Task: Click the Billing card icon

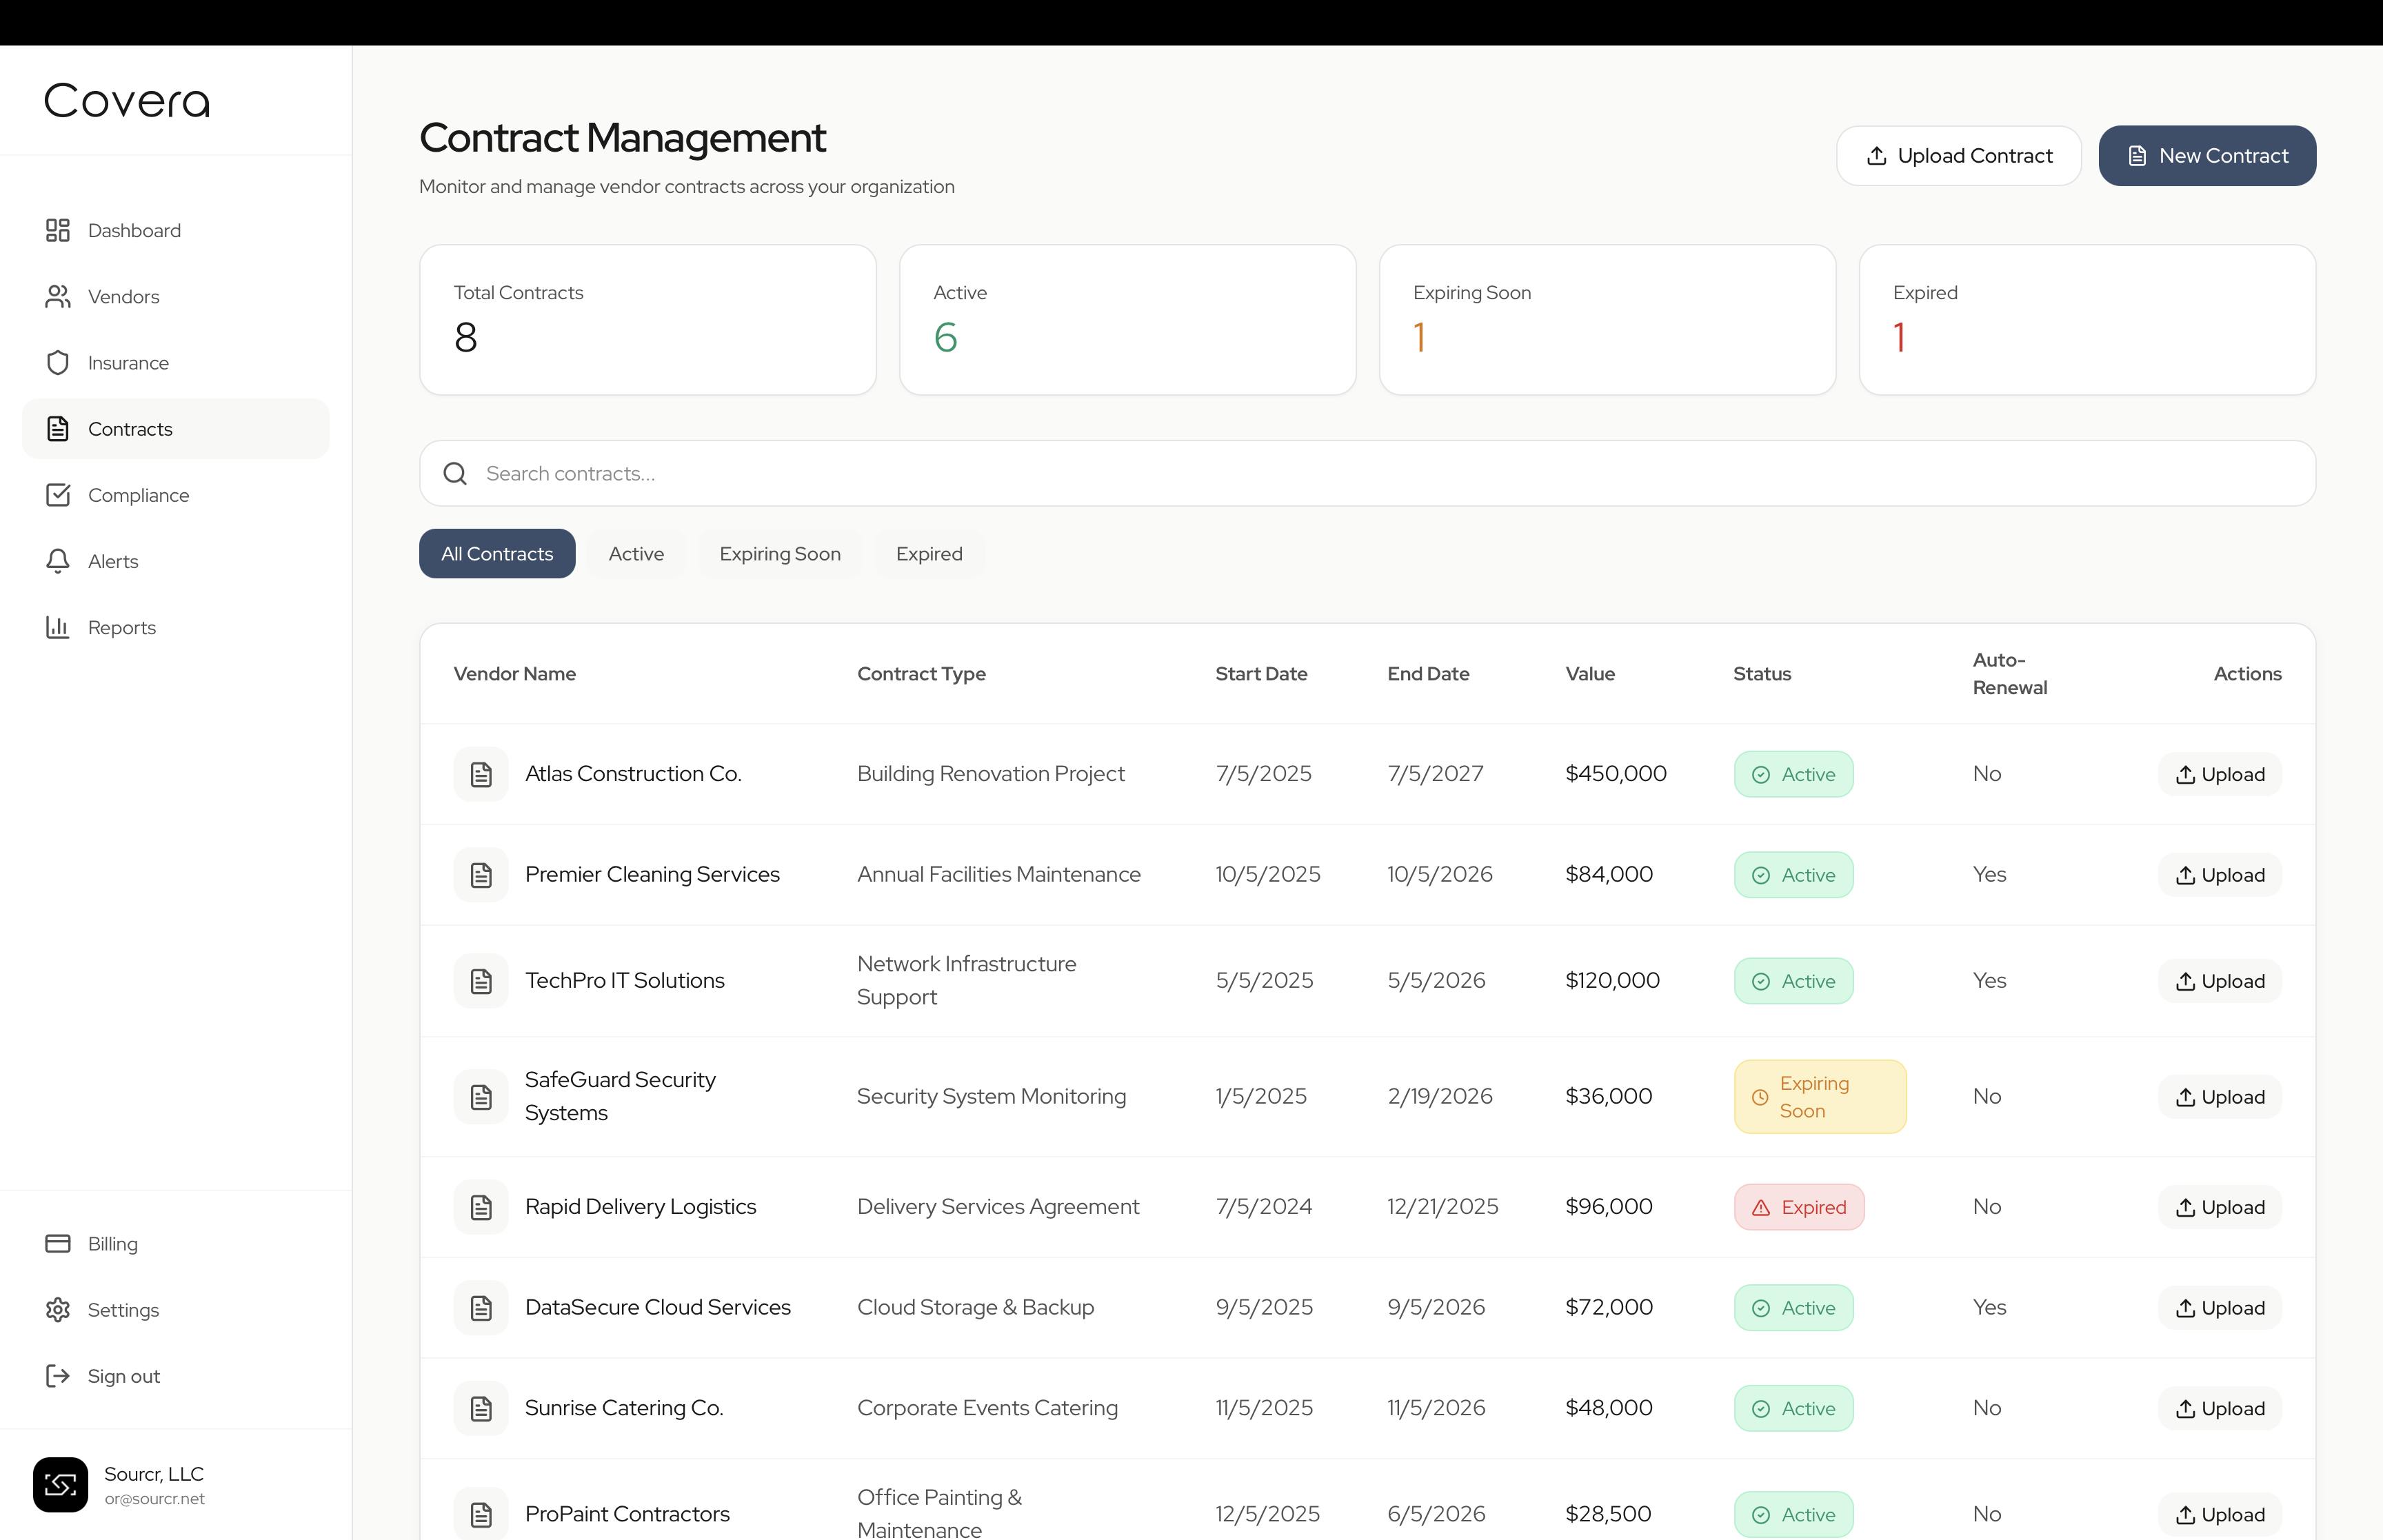Action: click(x=58, y=1243)
